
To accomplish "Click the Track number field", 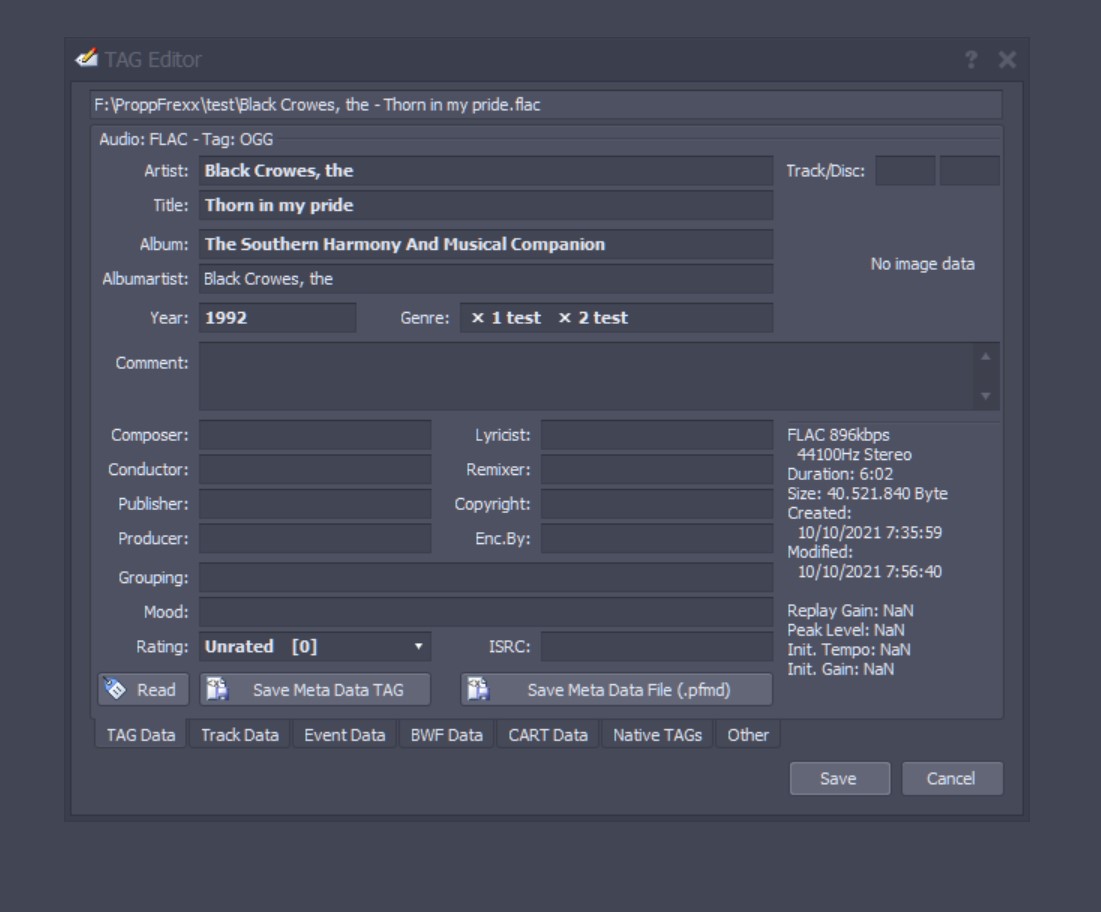I will (x=905, y=171).
